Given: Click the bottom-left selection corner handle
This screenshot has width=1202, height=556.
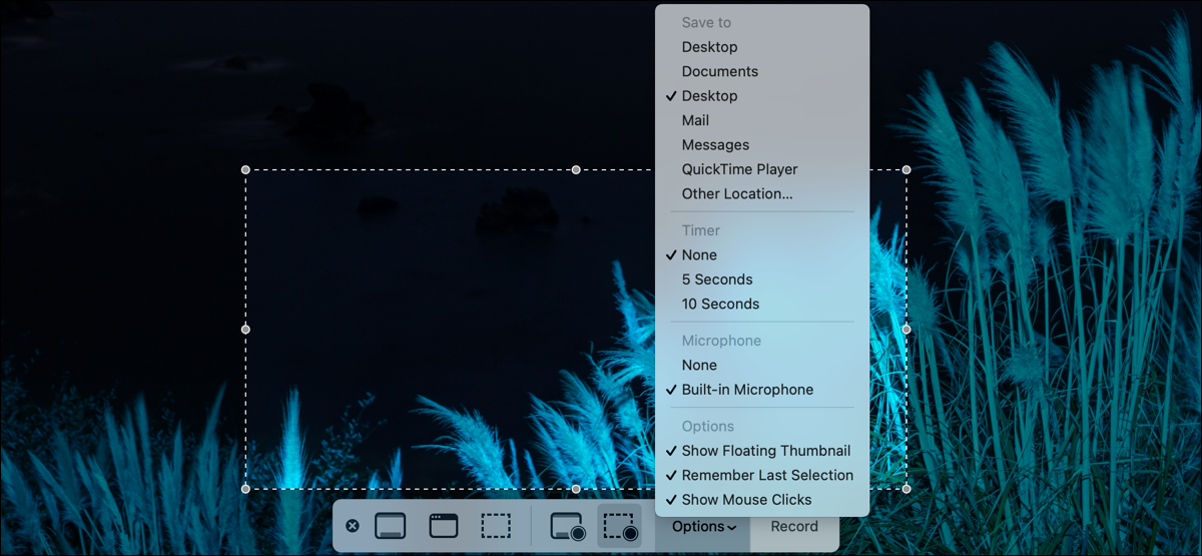Looking at the screenshot, I should [x=246, y=489].
